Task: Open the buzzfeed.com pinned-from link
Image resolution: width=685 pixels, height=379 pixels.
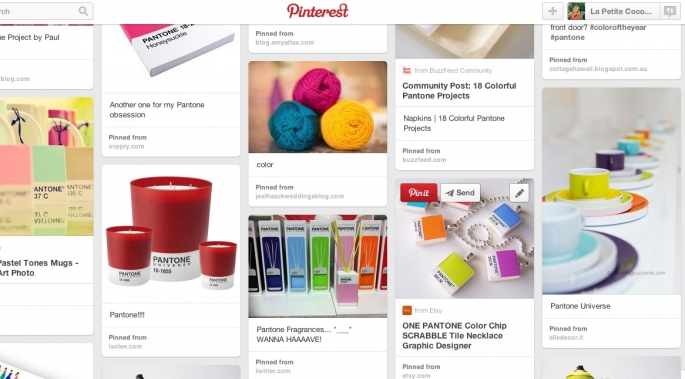Action: point(424,160)
